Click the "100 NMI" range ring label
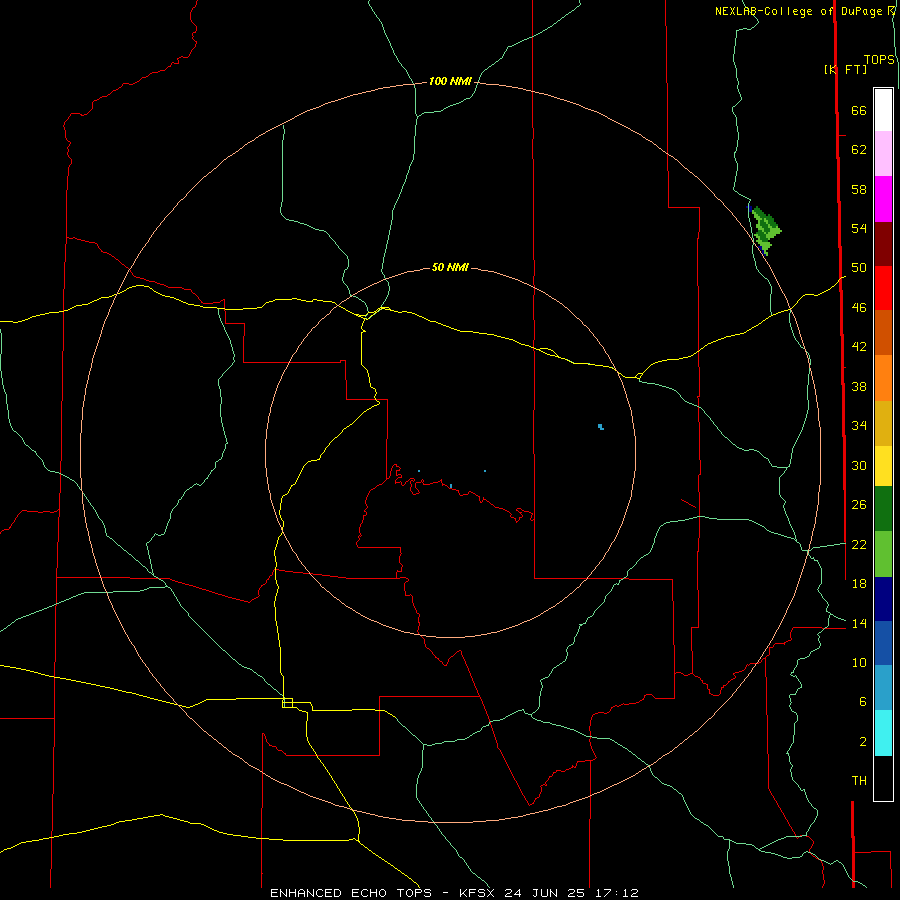Screen dimensions: 900x900 [450, 82]
